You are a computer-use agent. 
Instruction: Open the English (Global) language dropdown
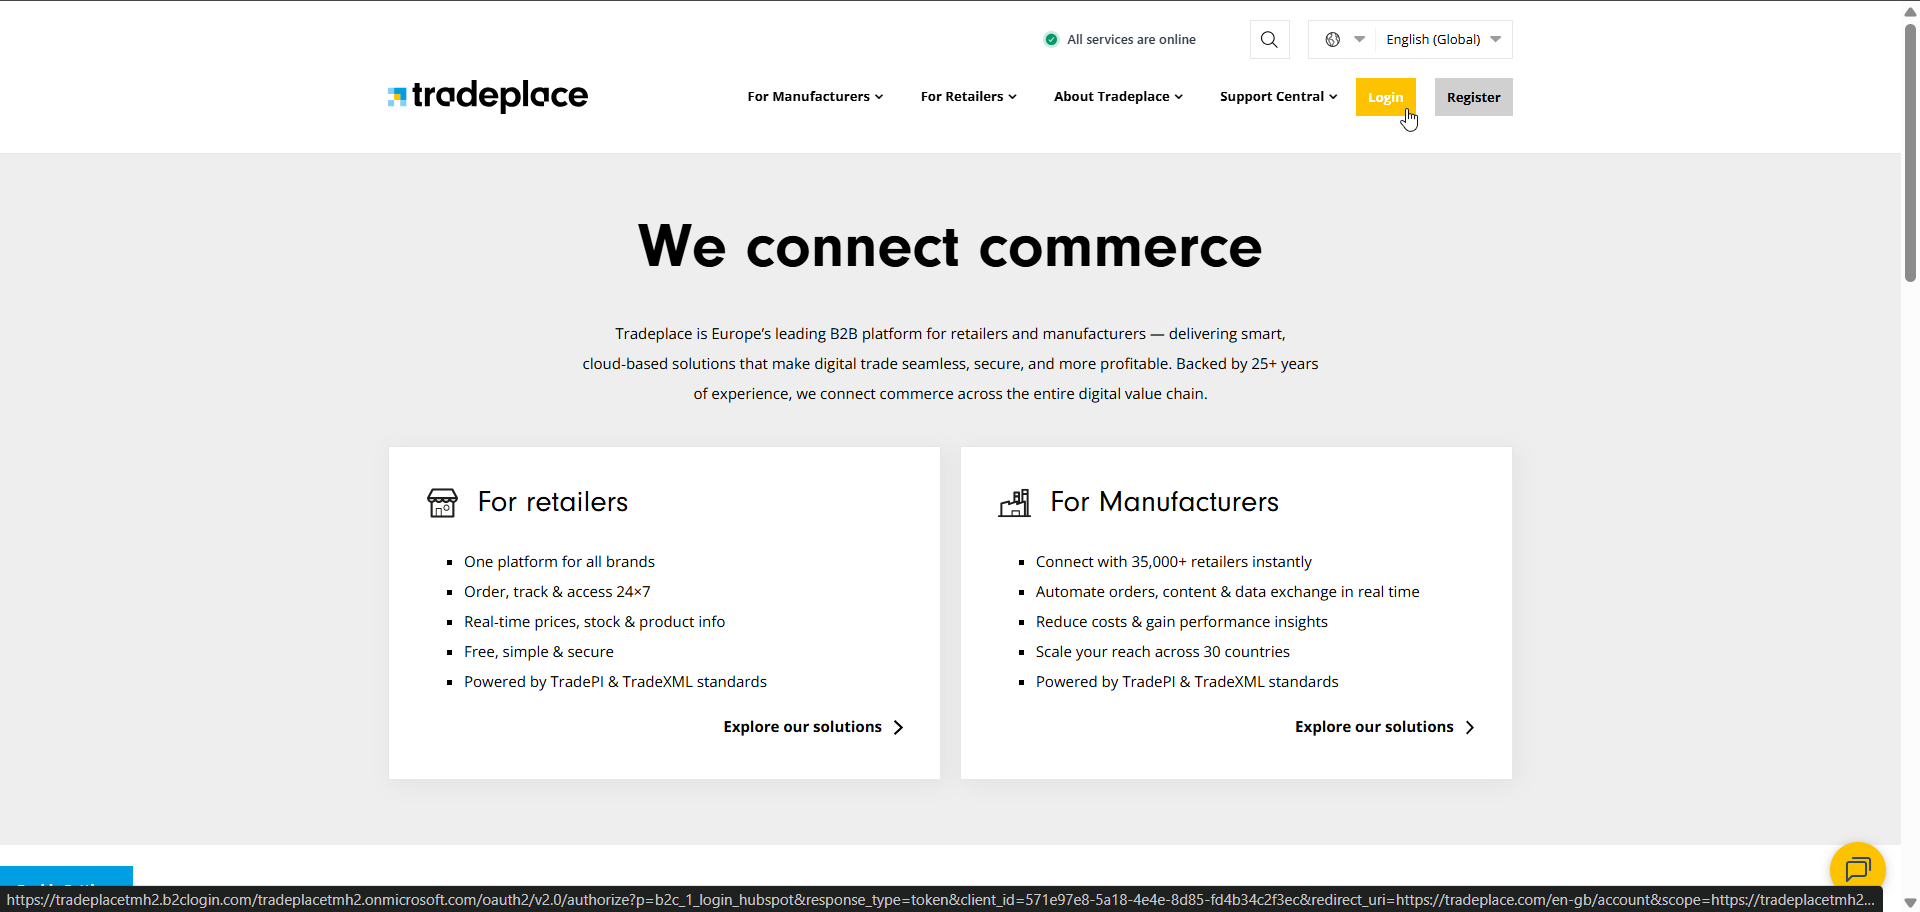point(1443,40)
